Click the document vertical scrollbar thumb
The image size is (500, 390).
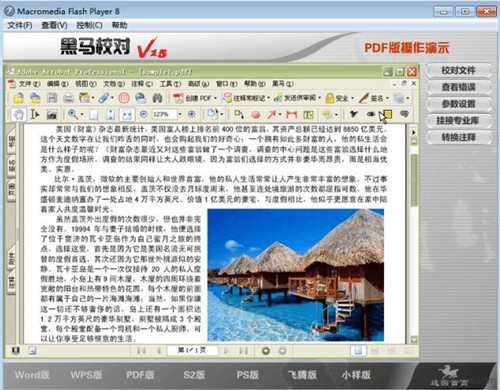pyautogui.click(x=414, y=179)
